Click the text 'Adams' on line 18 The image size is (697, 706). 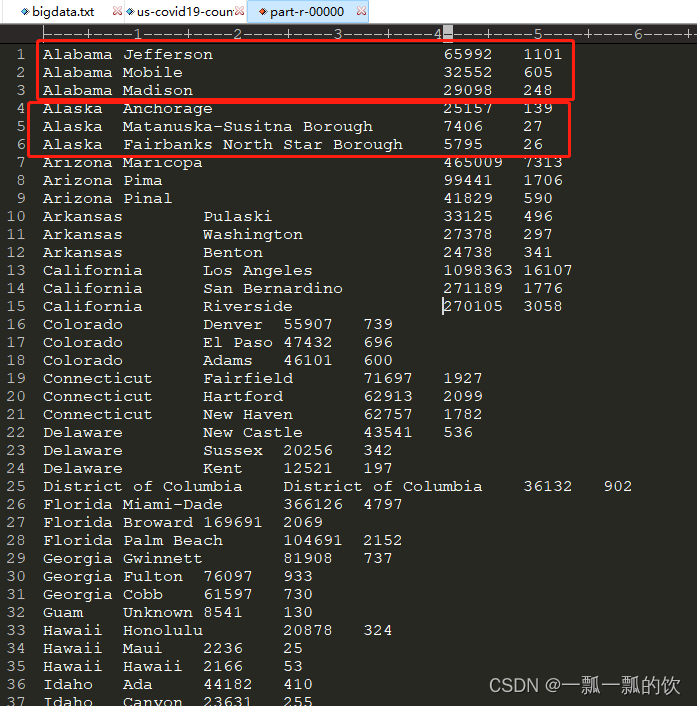[x=228, y=361]
